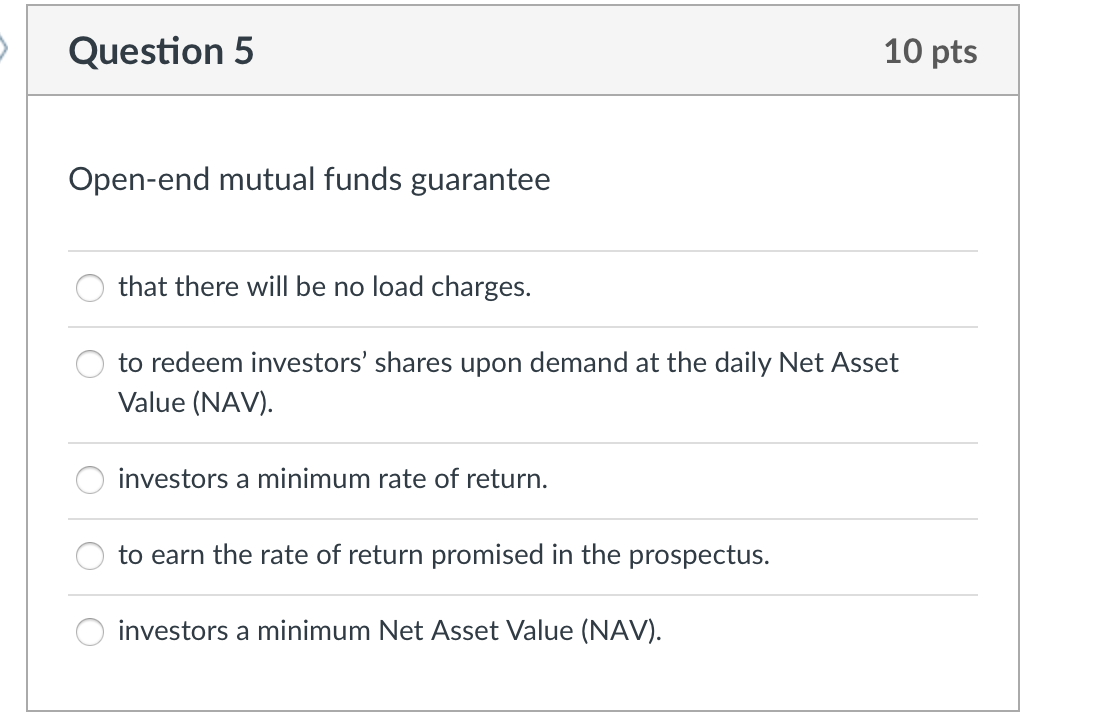
Task: Click the question prompt 'Open-end mutual funds guarantee'
Action: [308, 180]
